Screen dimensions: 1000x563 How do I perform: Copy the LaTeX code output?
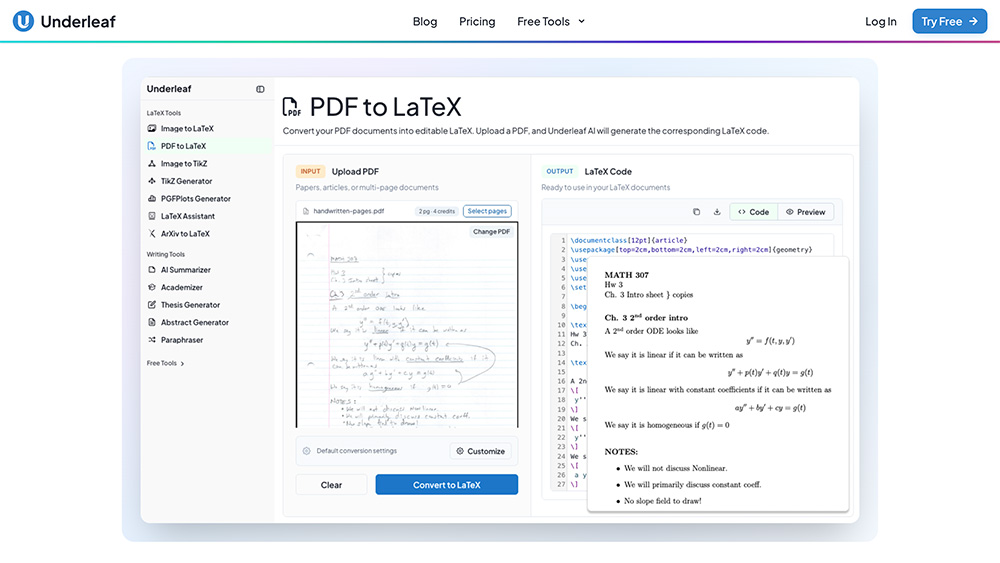(x=696, y=212)
